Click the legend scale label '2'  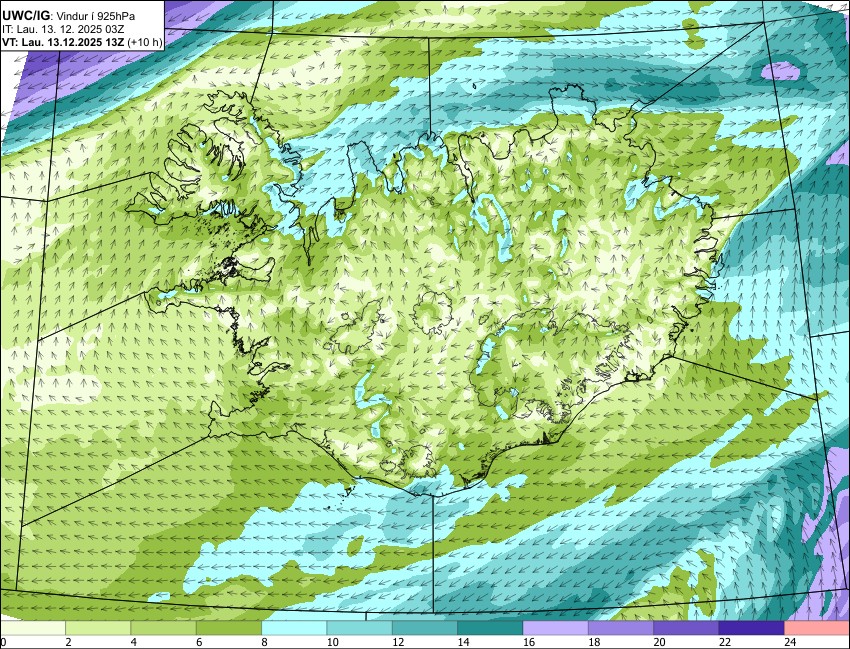coord(68,642)
